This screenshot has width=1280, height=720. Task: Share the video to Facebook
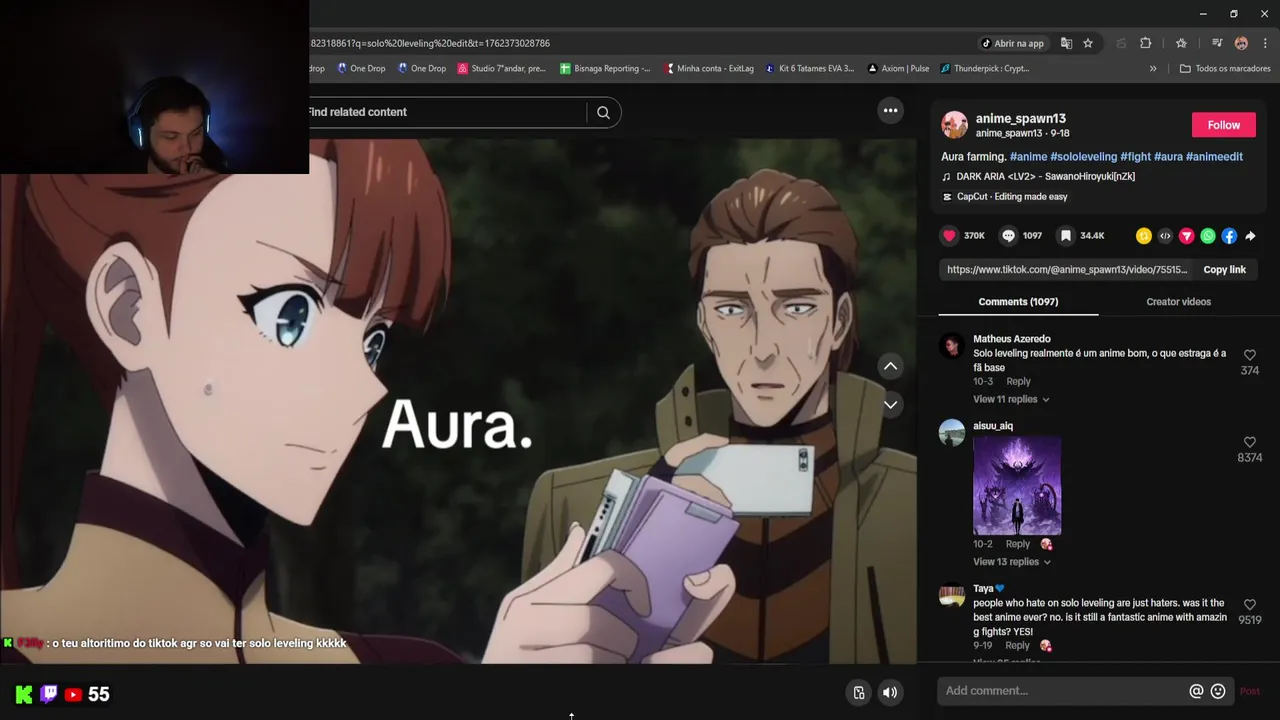1229,236
